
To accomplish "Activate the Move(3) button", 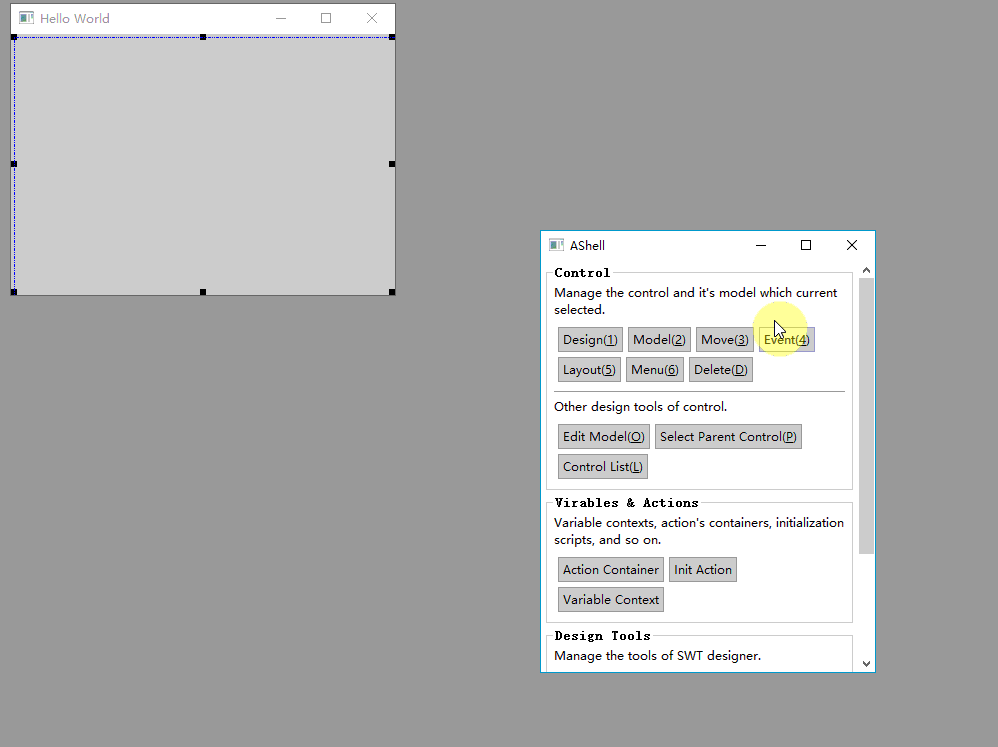I will point(724,340).
